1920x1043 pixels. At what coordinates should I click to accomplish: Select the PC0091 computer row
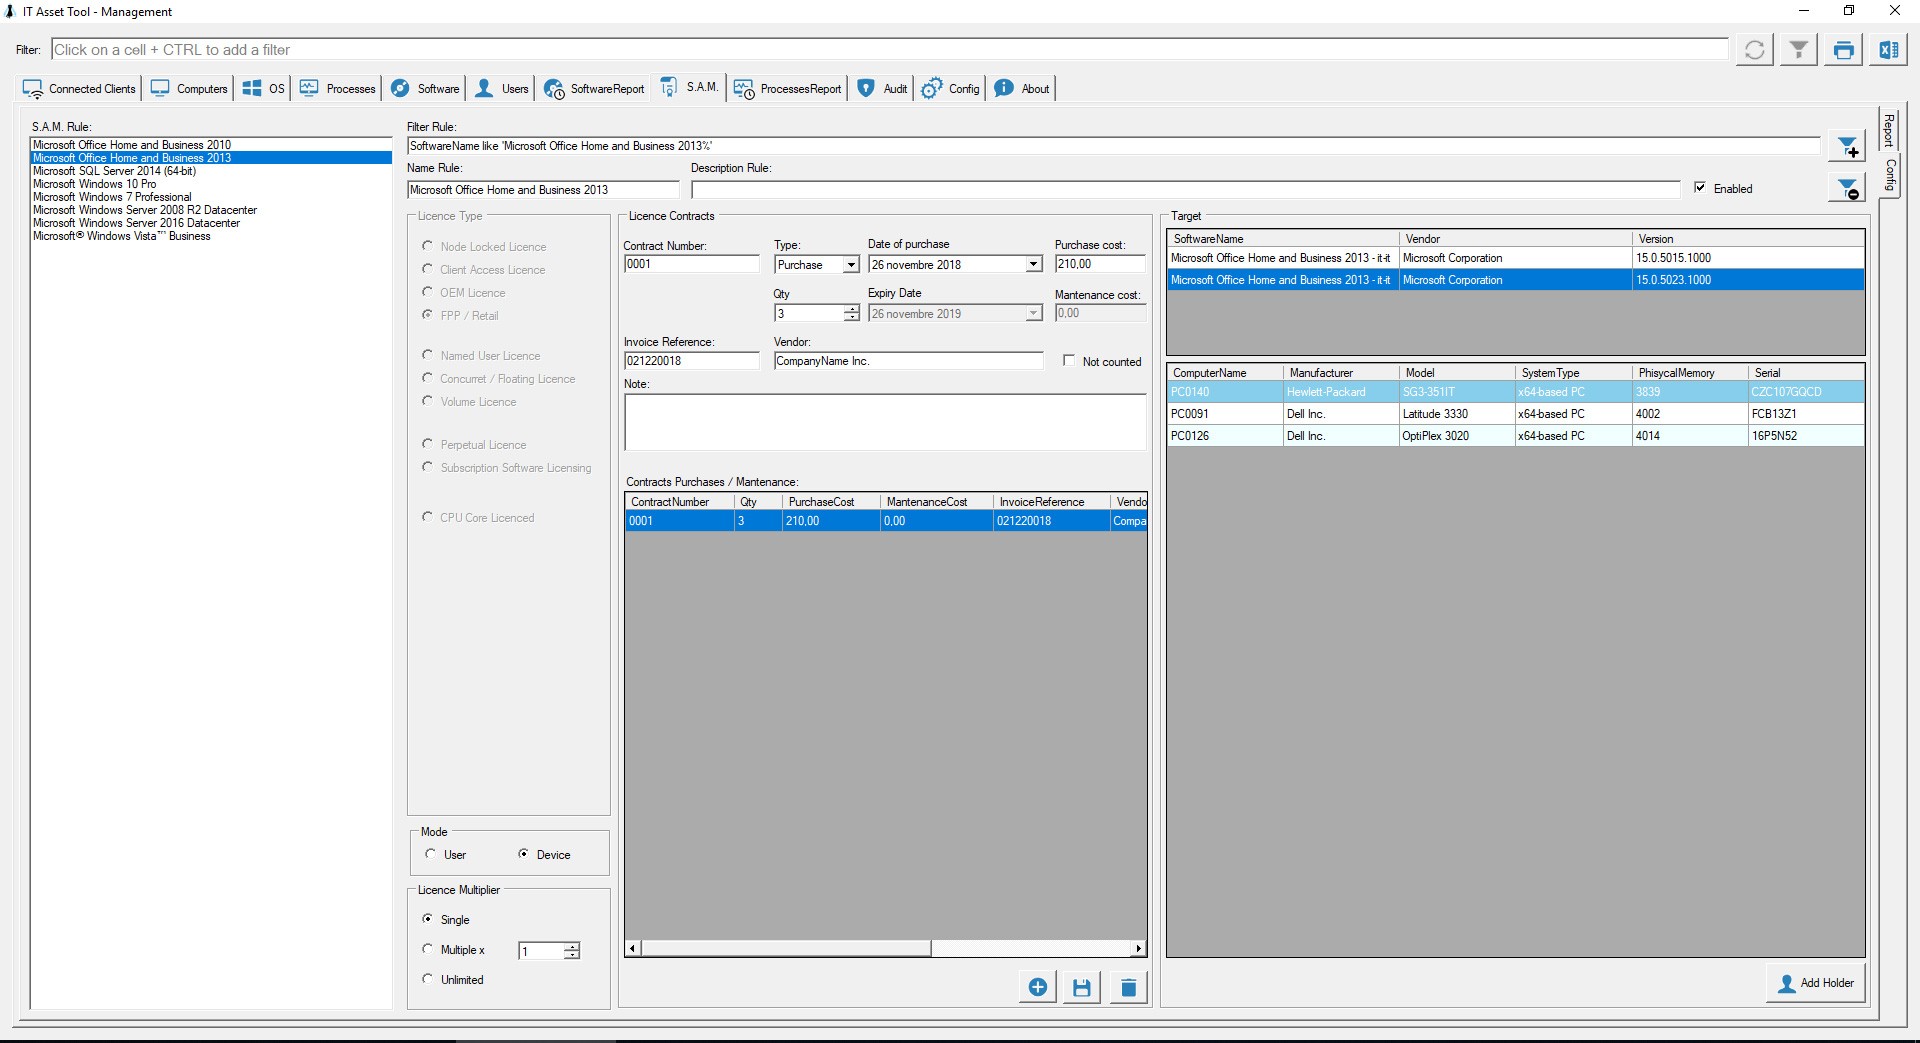[1515, 414]
